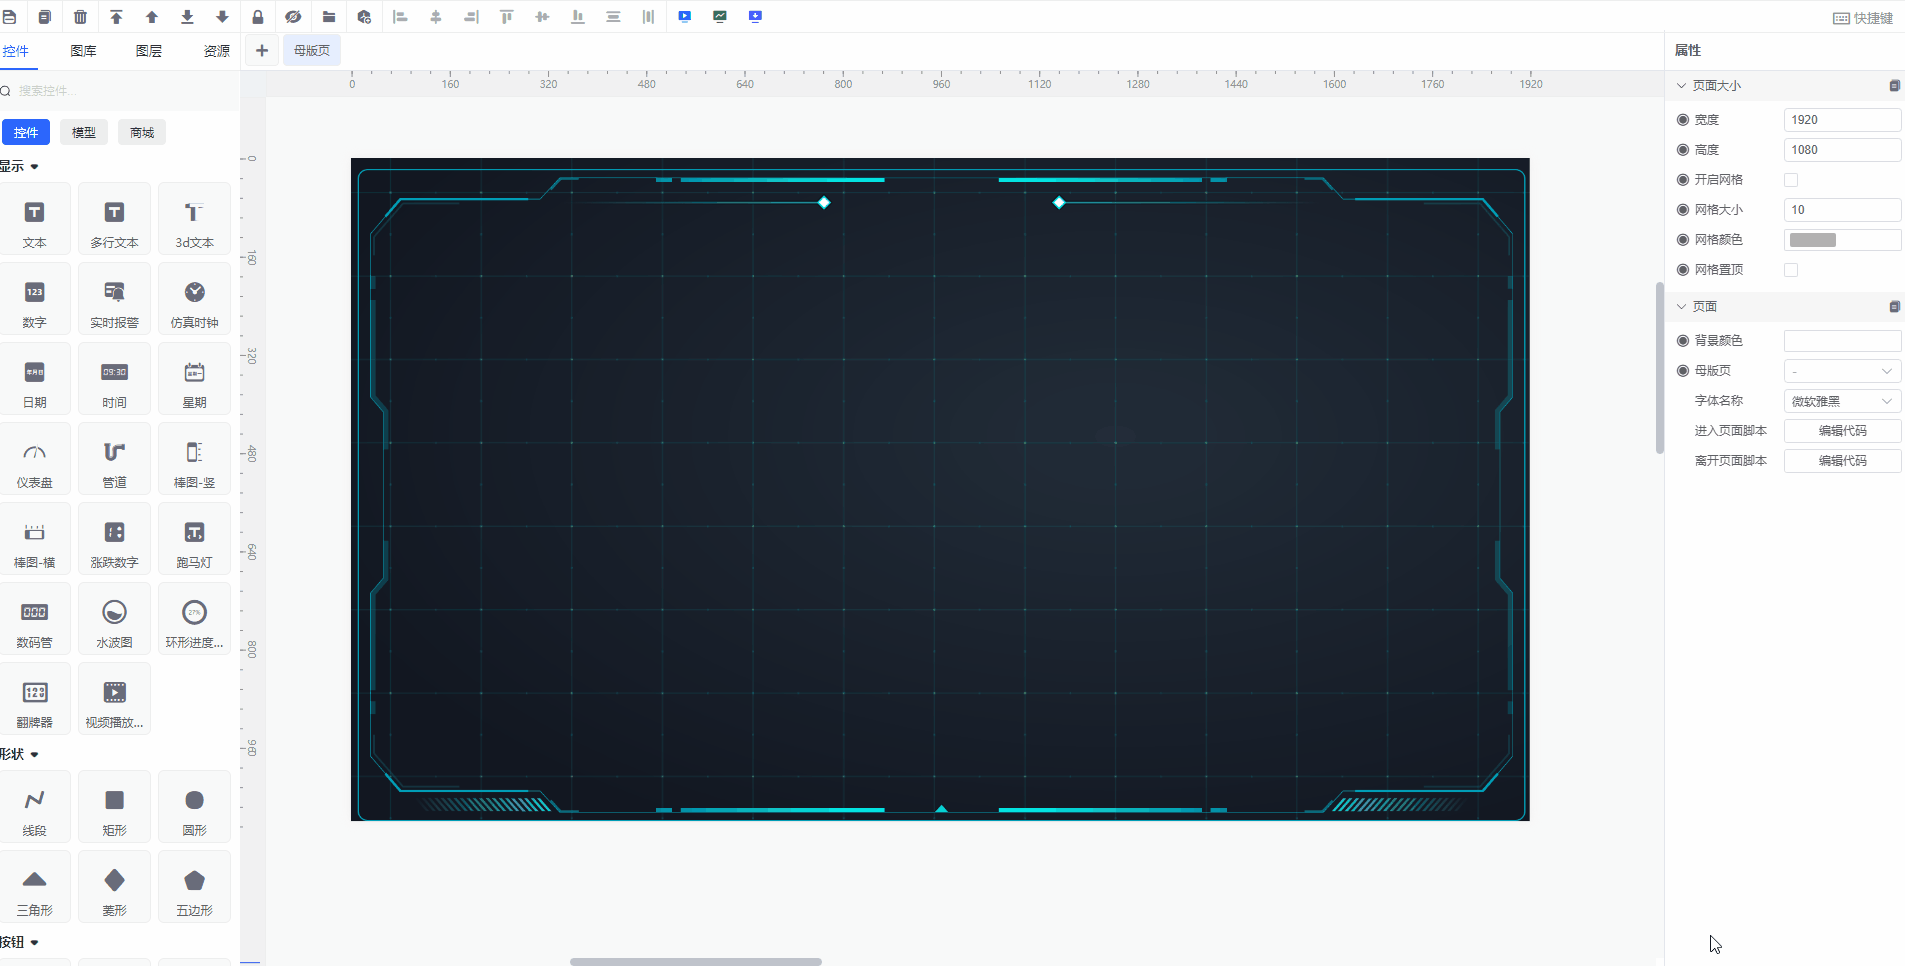The width and height of the screenshot is (1905, 966).
Task: Open the 母版页 dropdown in properties
Action: tap(1842, 371)
